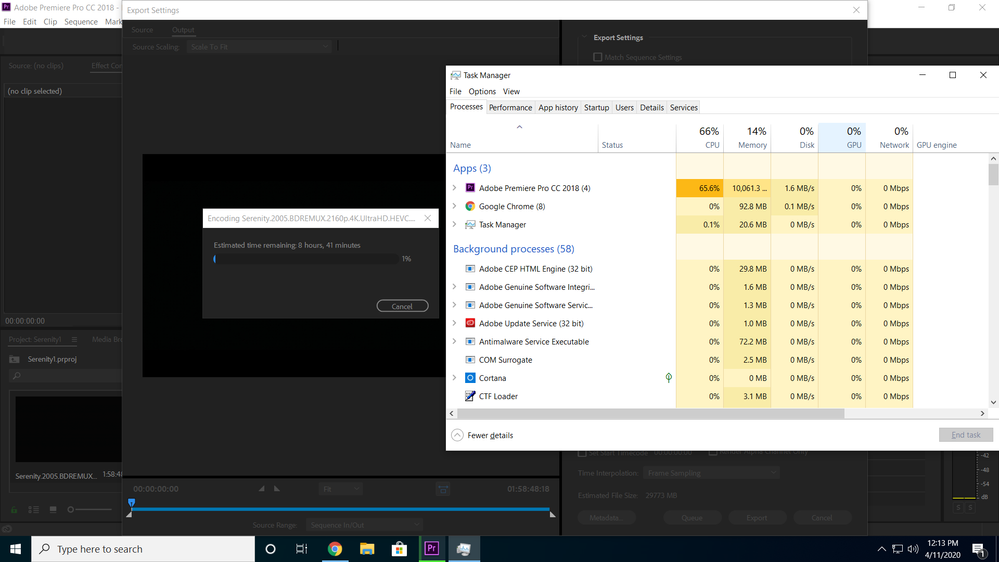Image resolution: width=999 pixels, height=562 pixels.
Task: Open Microsoft Store from the taskbar
Action: [399, 549]
